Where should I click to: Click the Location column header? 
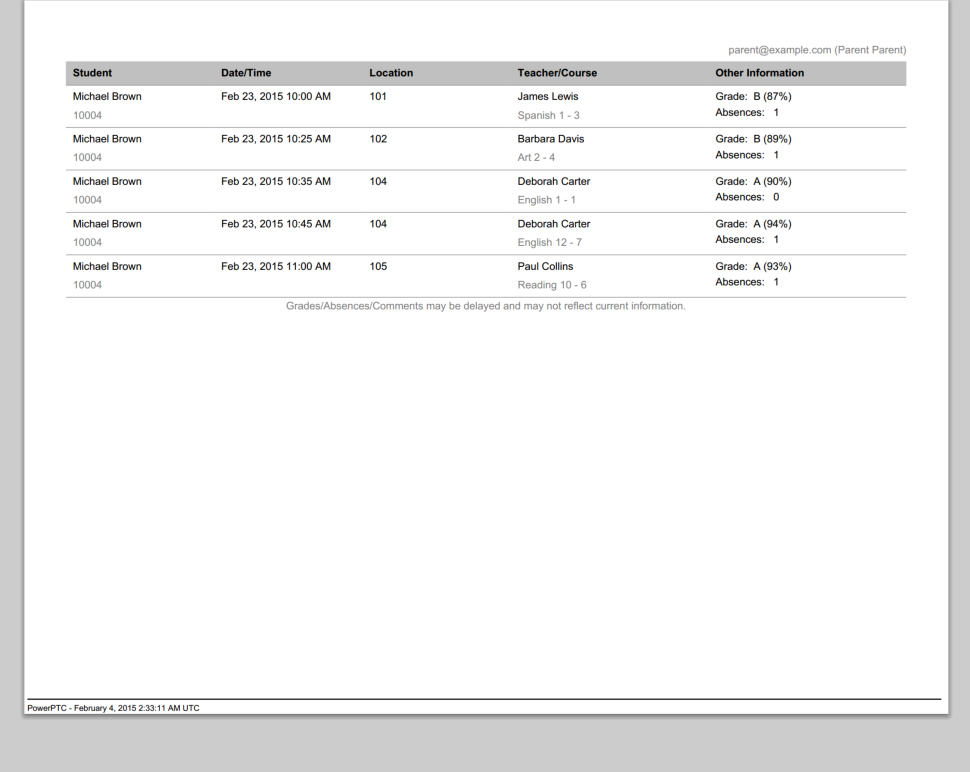coord(391,73)
